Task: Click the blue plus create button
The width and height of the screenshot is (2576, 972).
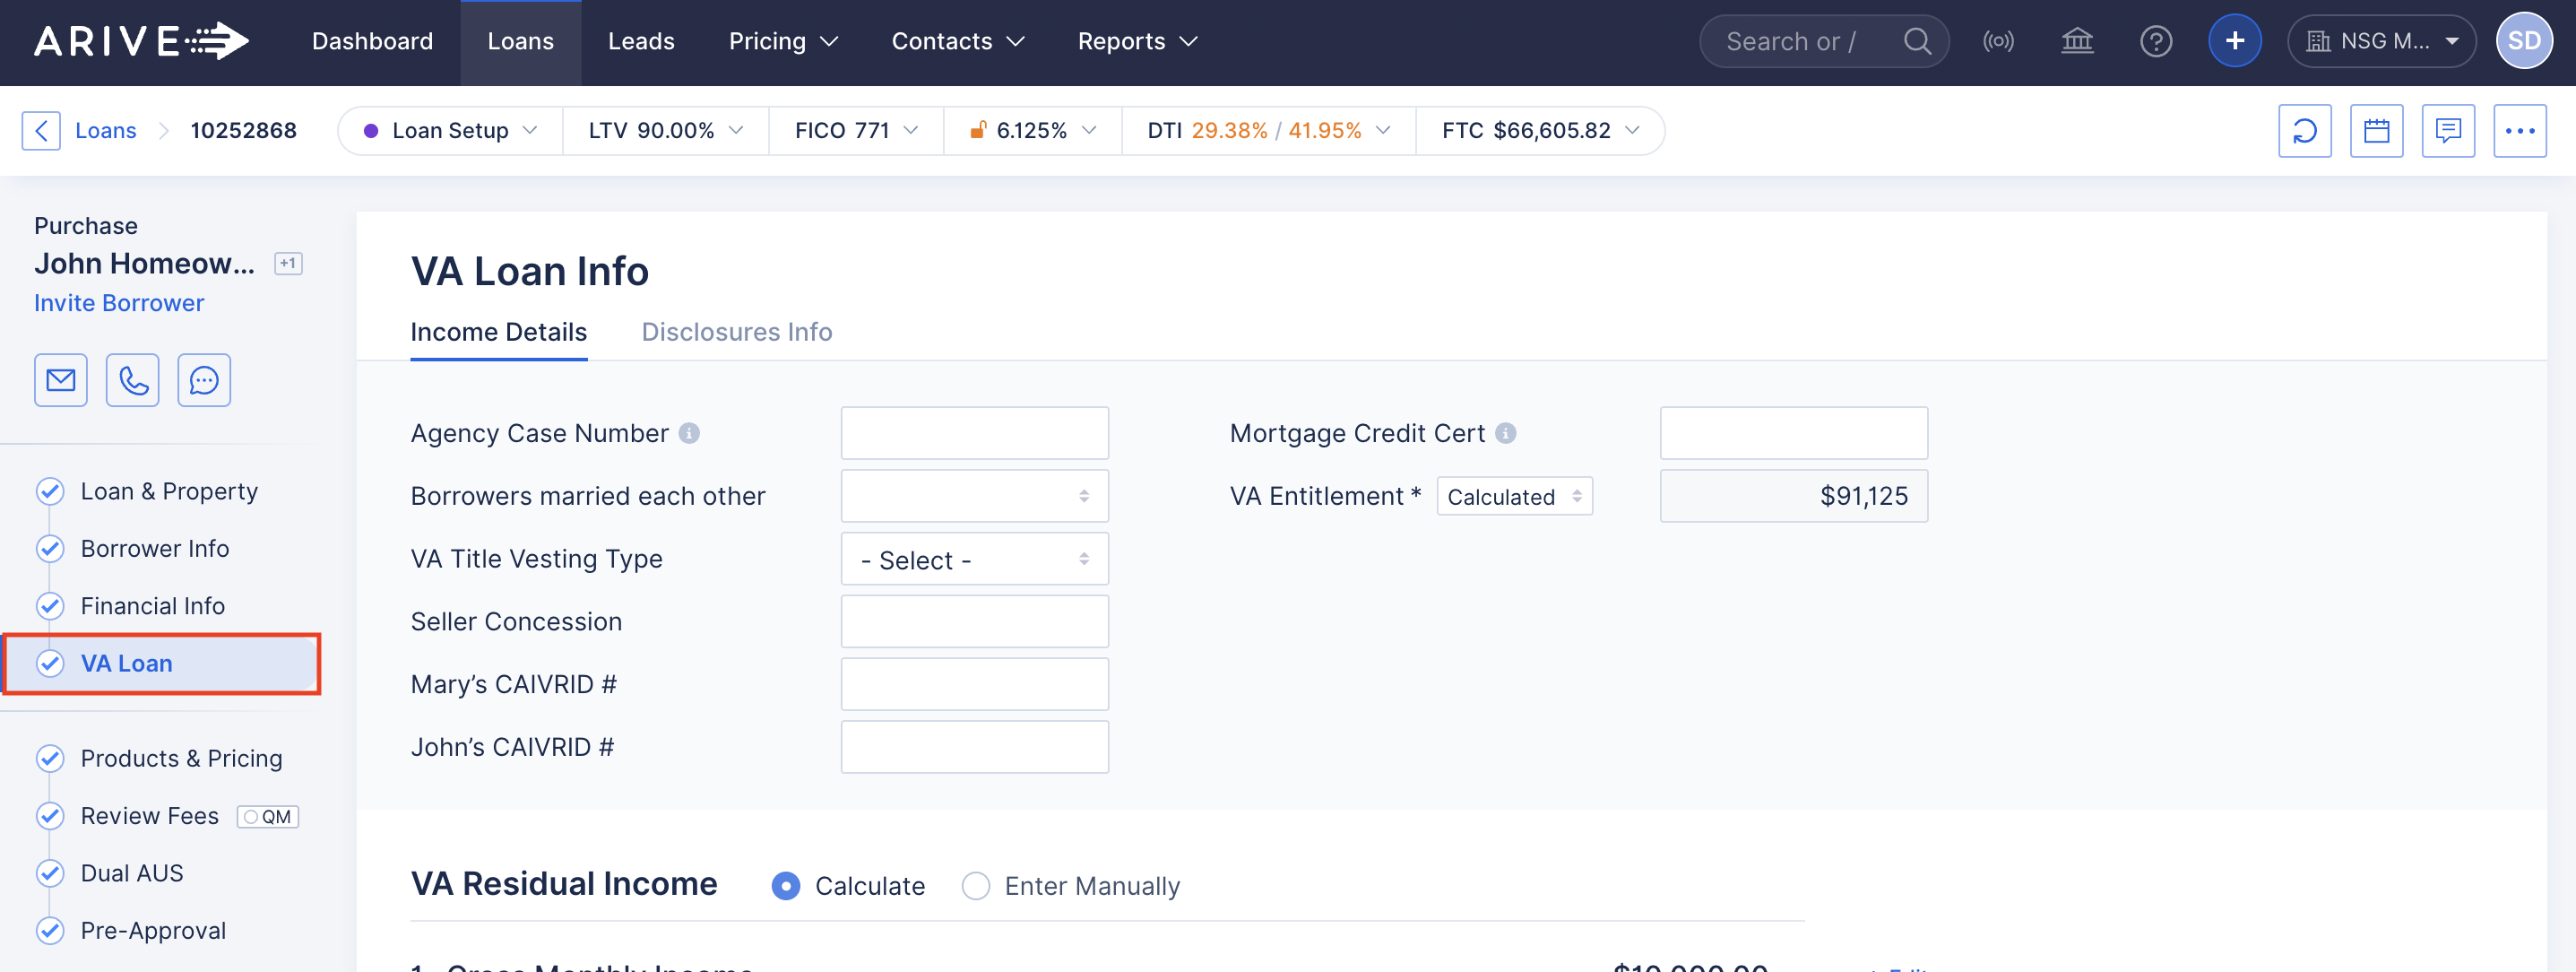Action: click(x=2234, y=41)
